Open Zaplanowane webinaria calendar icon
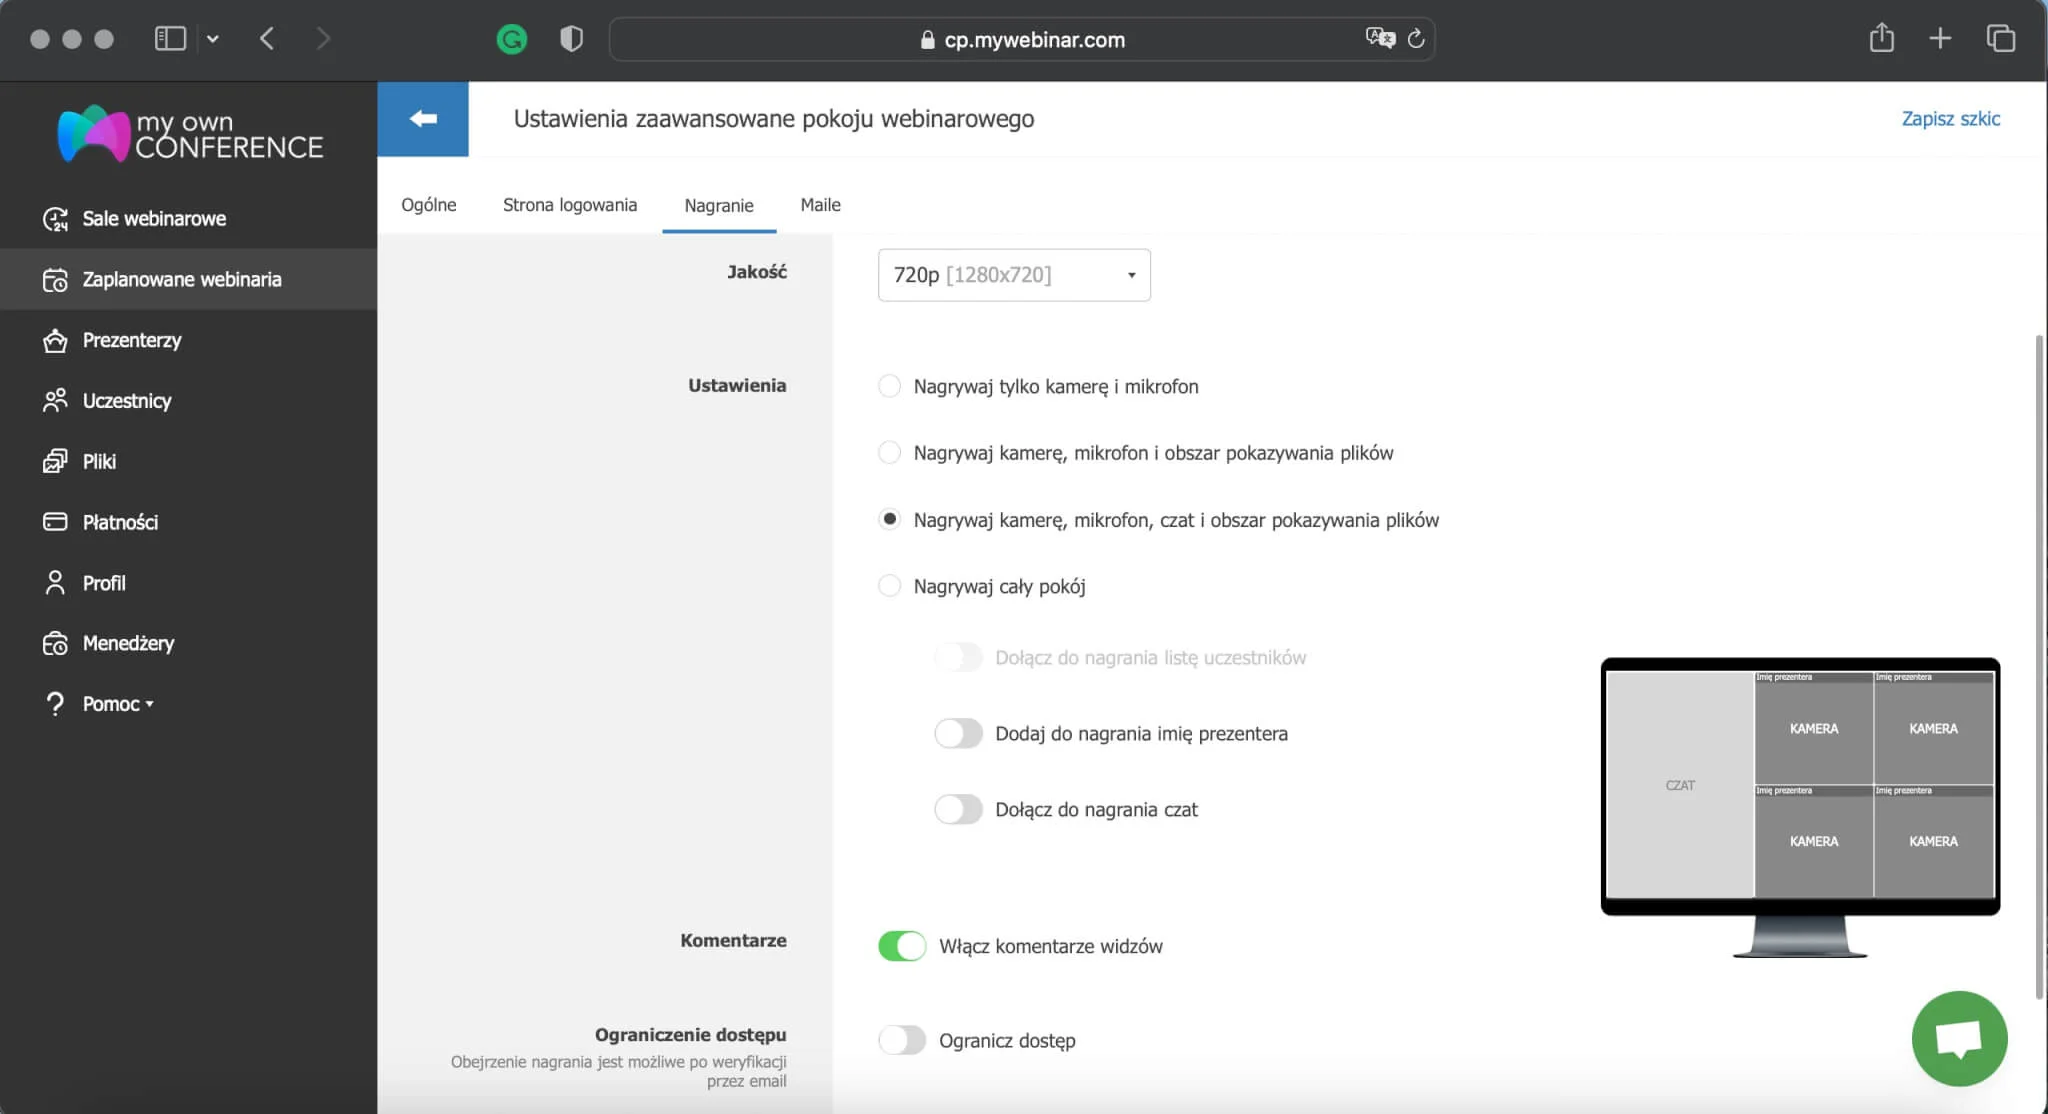Viewport: 2048px width, 1114px height. click(57, 279)
